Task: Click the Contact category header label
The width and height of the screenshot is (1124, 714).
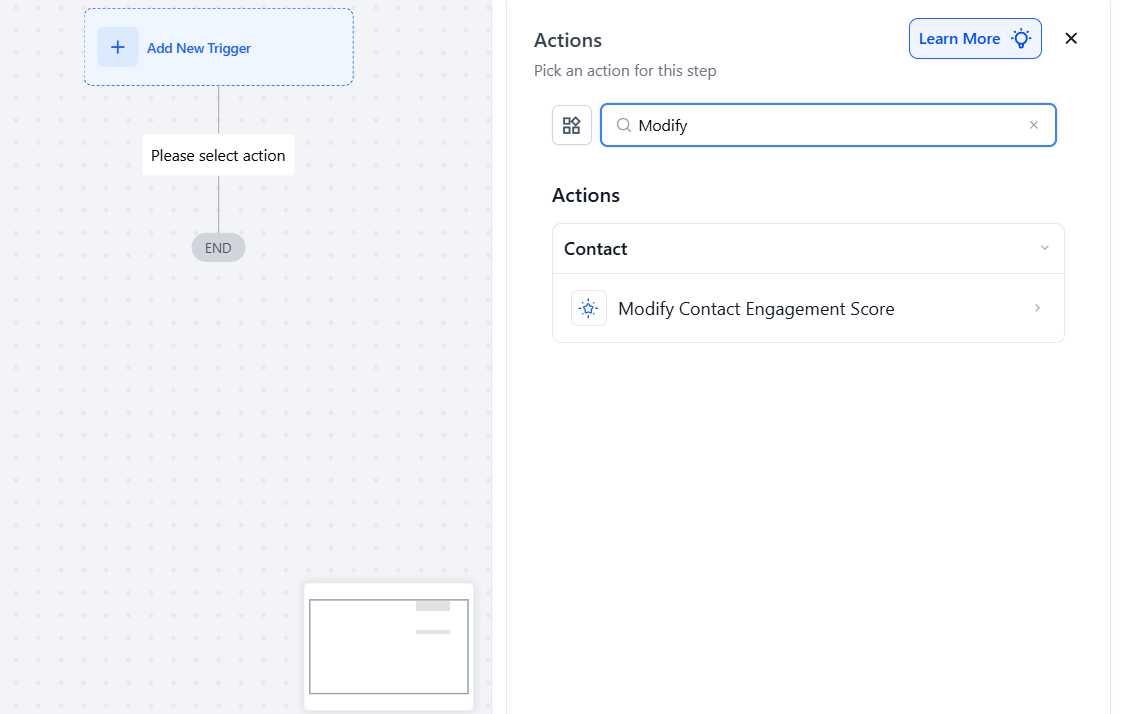Action: [596, 249]
